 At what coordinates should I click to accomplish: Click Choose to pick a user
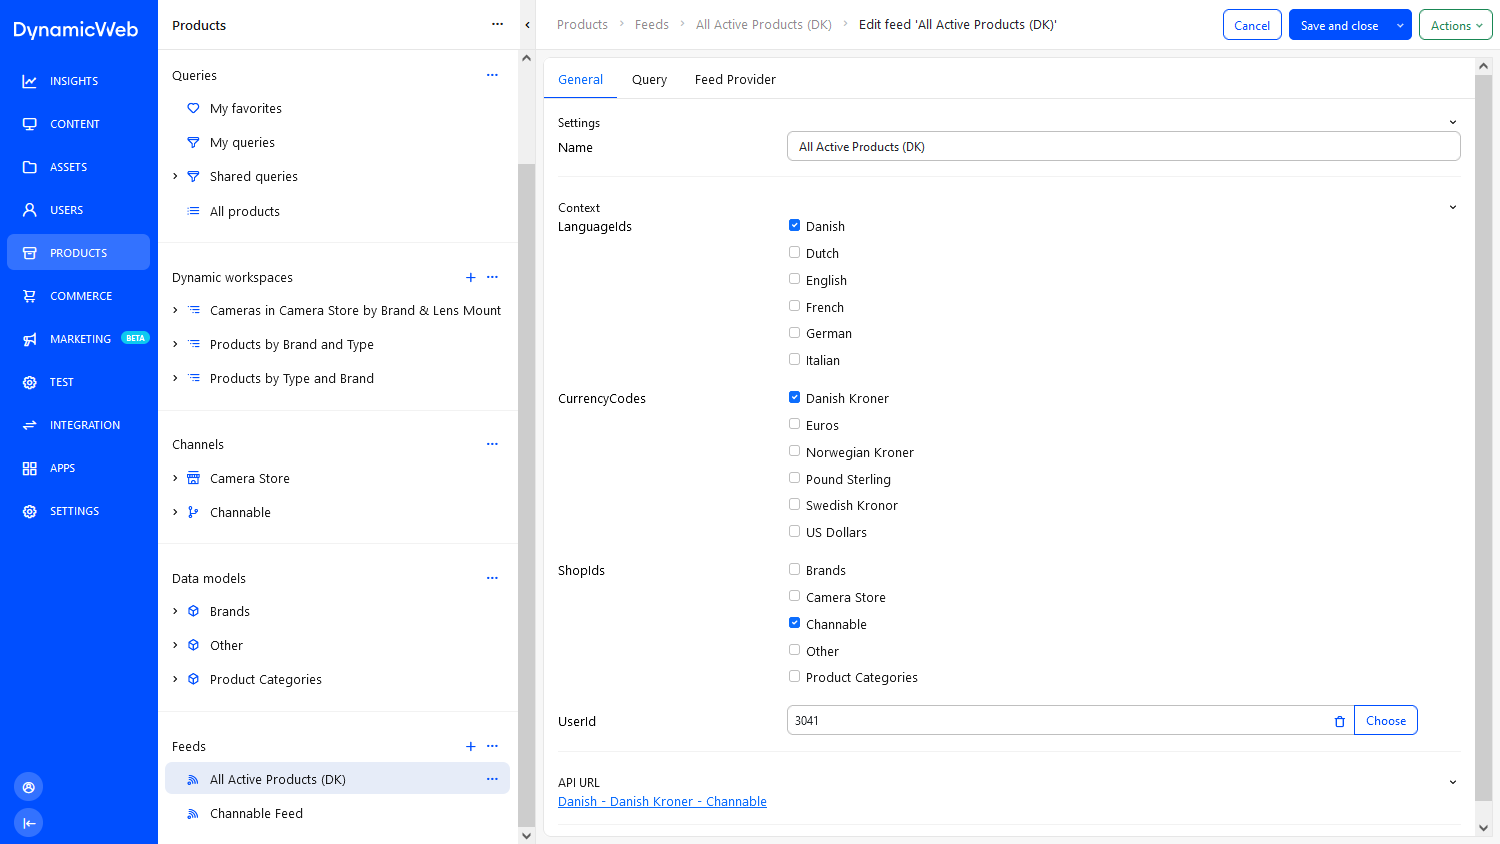(1386, 720)
